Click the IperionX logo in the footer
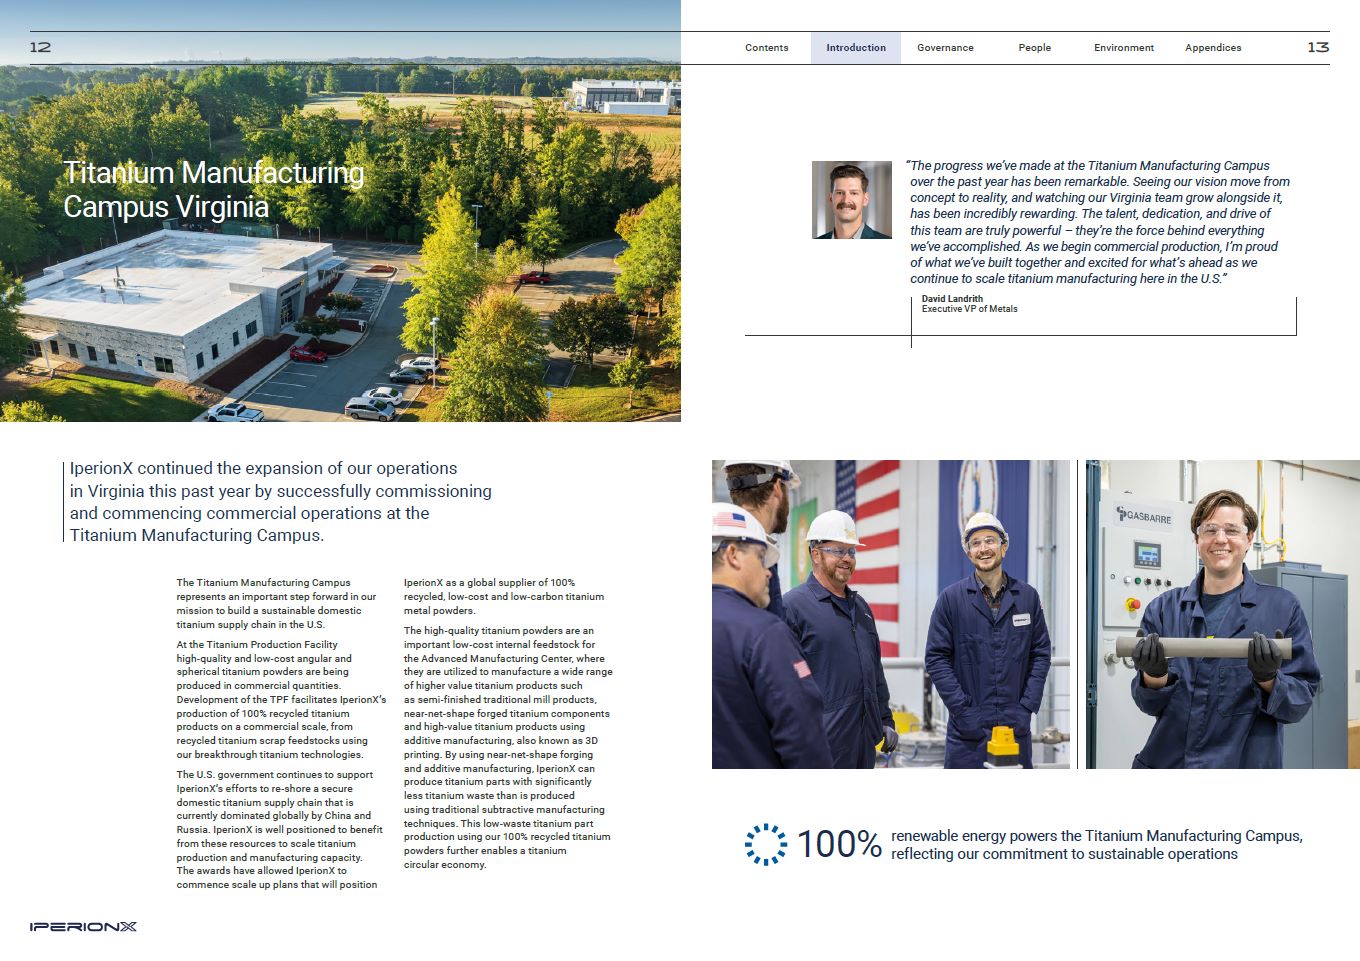This screenshot has width=1360, height=961. click(83, 927)
